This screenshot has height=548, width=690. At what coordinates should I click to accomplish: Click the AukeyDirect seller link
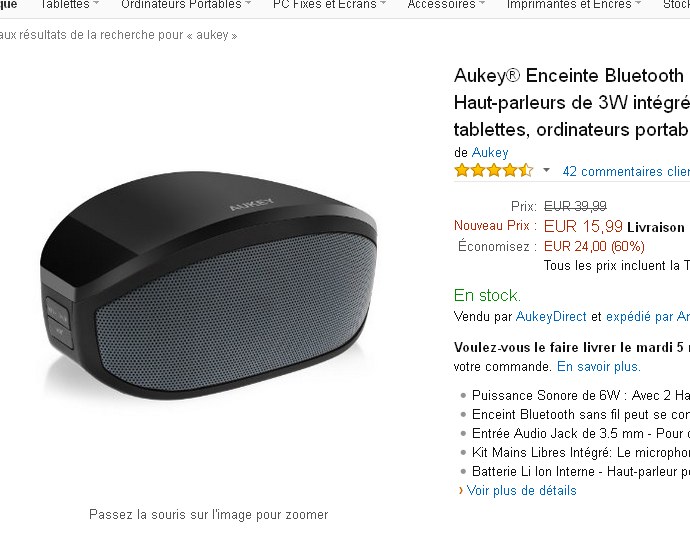(551, 316)
